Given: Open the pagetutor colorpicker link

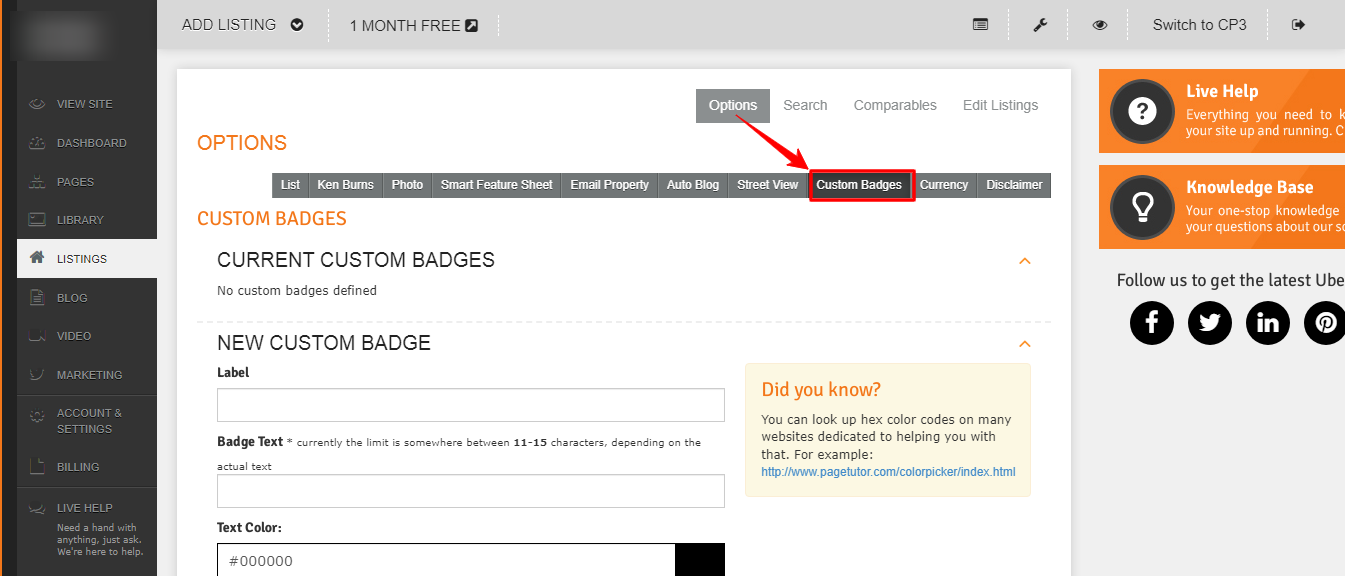Looking at the screenshot, I should tap(888, 472).
